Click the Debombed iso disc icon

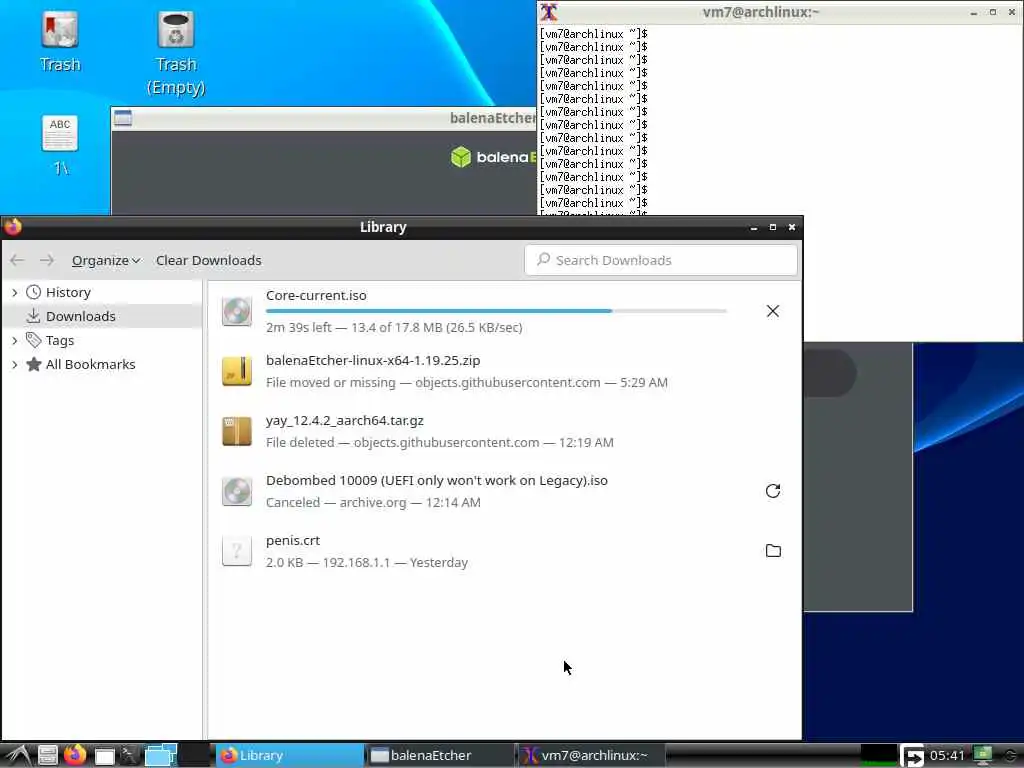[236, 491]
